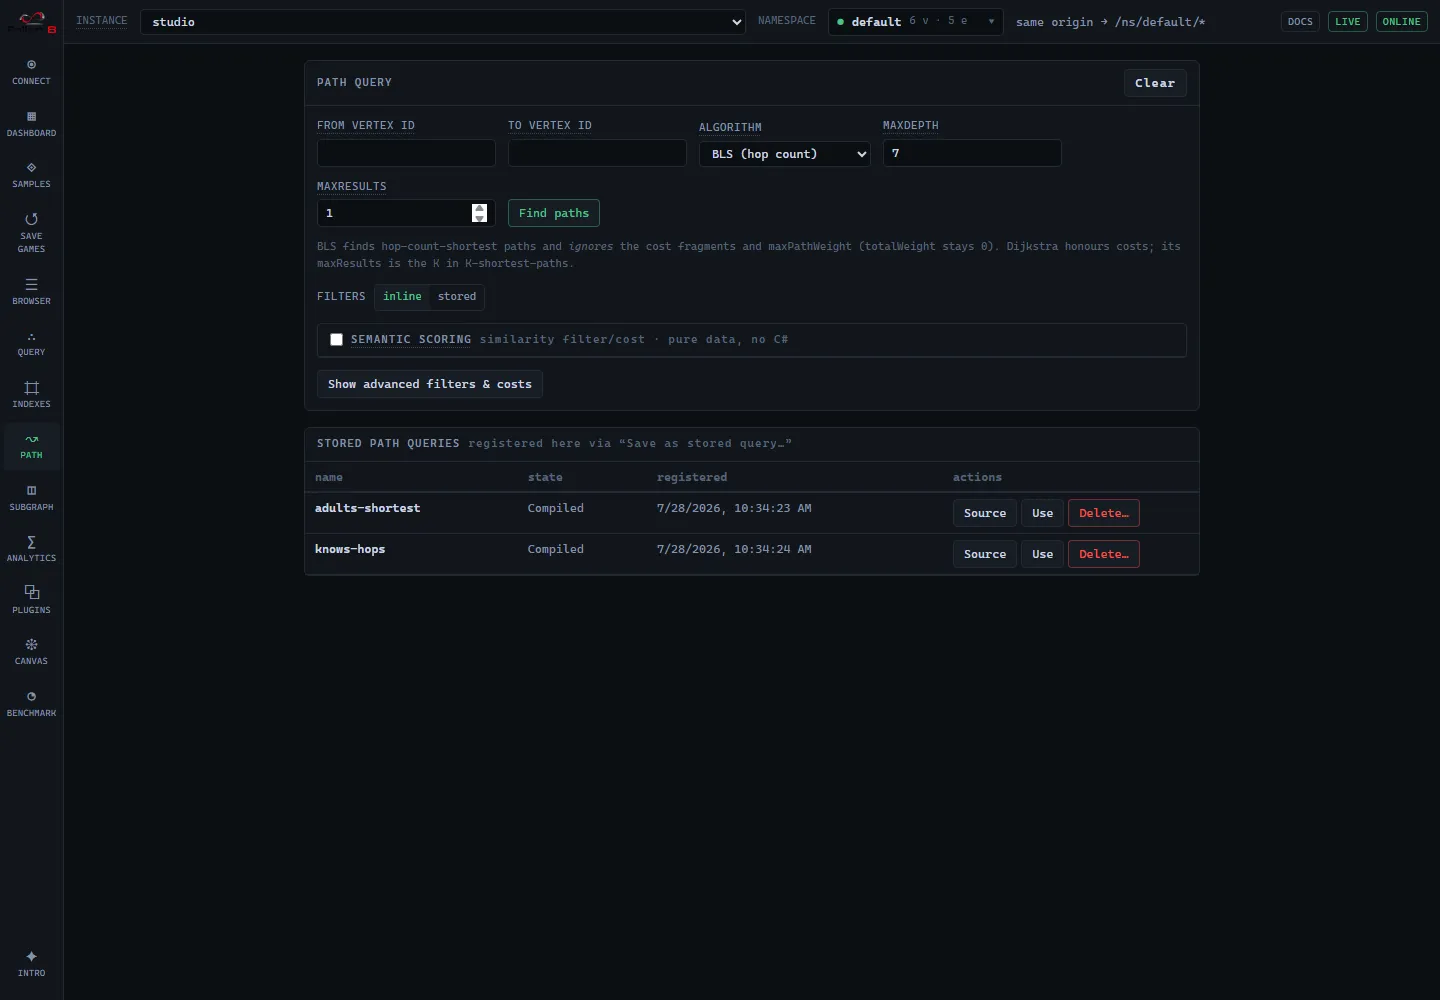
Task: Focus the To Vertex ID field
Action: pyautogui.click(x=597, y=153)
